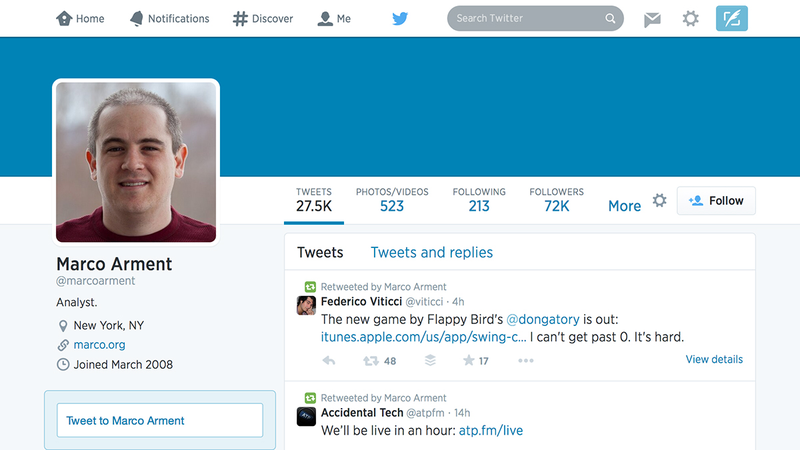Click the search magnifier icon

click(x=610, y=18)
